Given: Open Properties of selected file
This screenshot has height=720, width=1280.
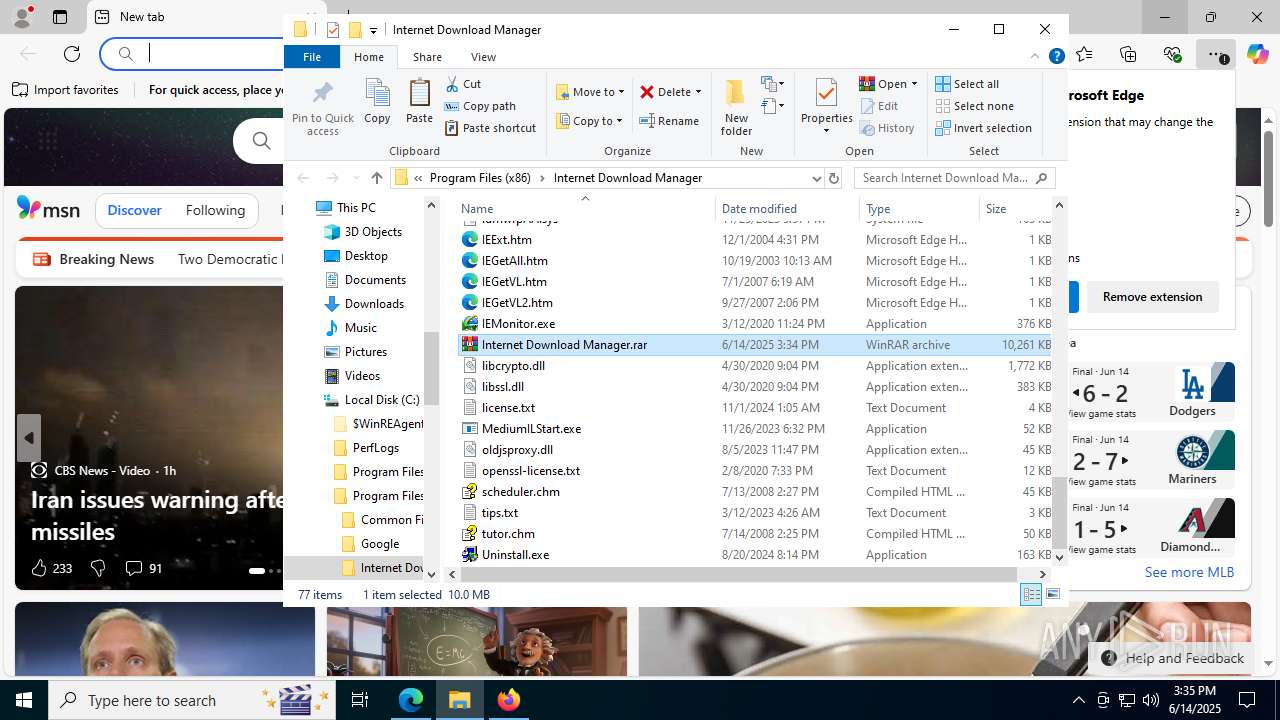Looking at the screenshot, I should tap(826, 106).
